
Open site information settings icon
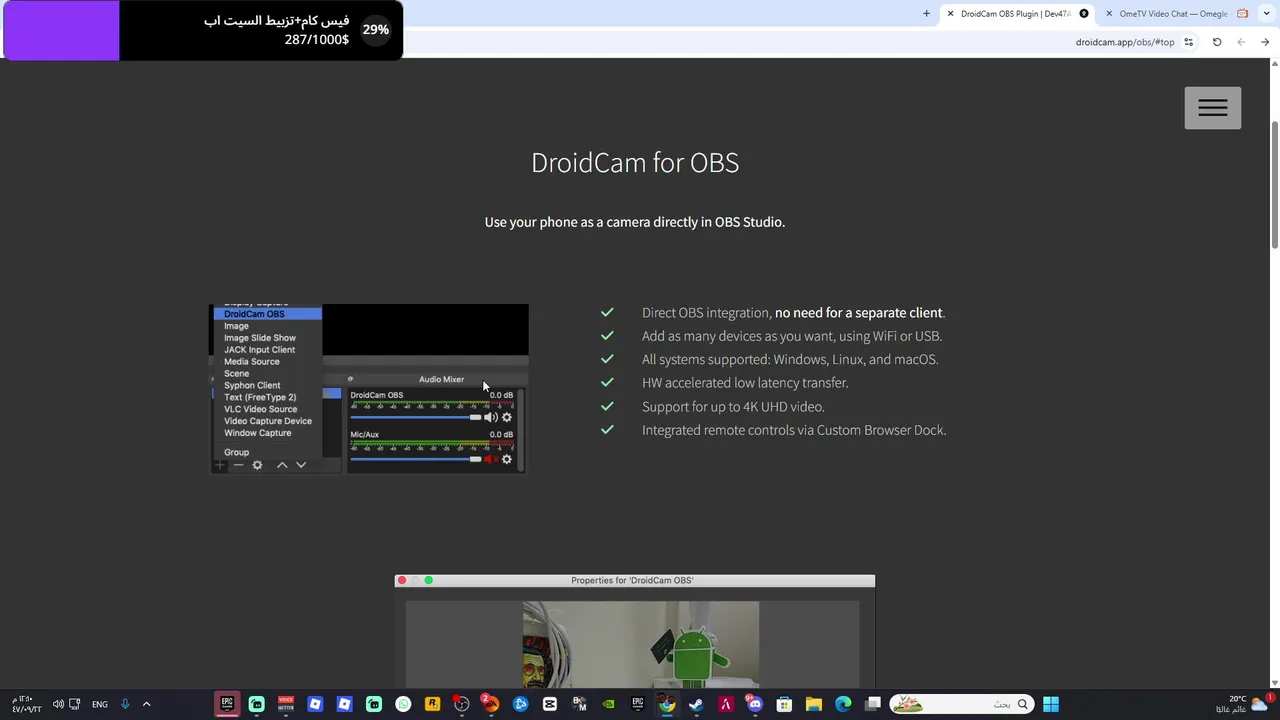click(x=1188, y=42)
